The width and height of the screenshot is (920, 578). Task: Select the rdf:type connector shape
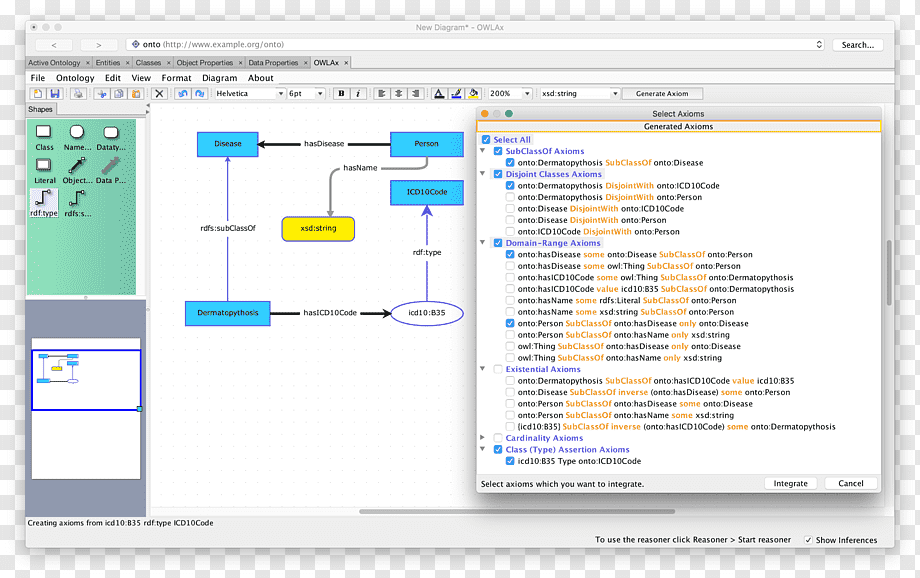click(x=44, y=203)
